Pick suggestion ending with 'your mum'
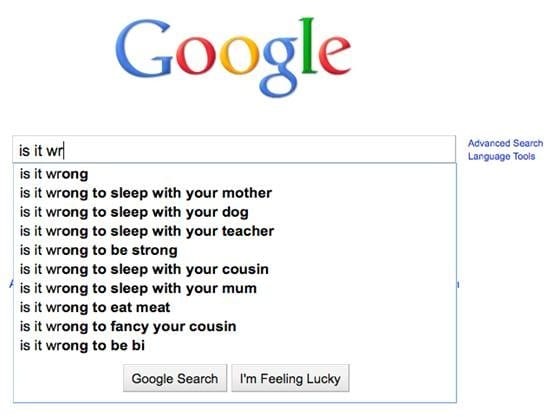 tap(234, 288)
